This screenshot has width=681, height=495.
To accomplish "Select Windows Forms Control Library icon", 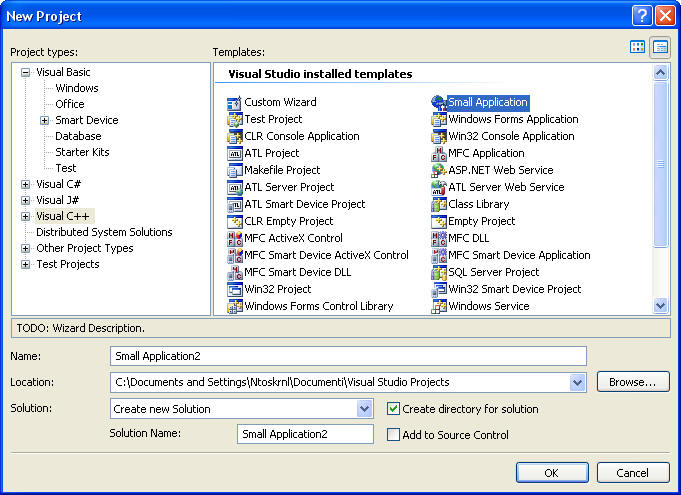I will pyautogui.click(x=235, y=307).
